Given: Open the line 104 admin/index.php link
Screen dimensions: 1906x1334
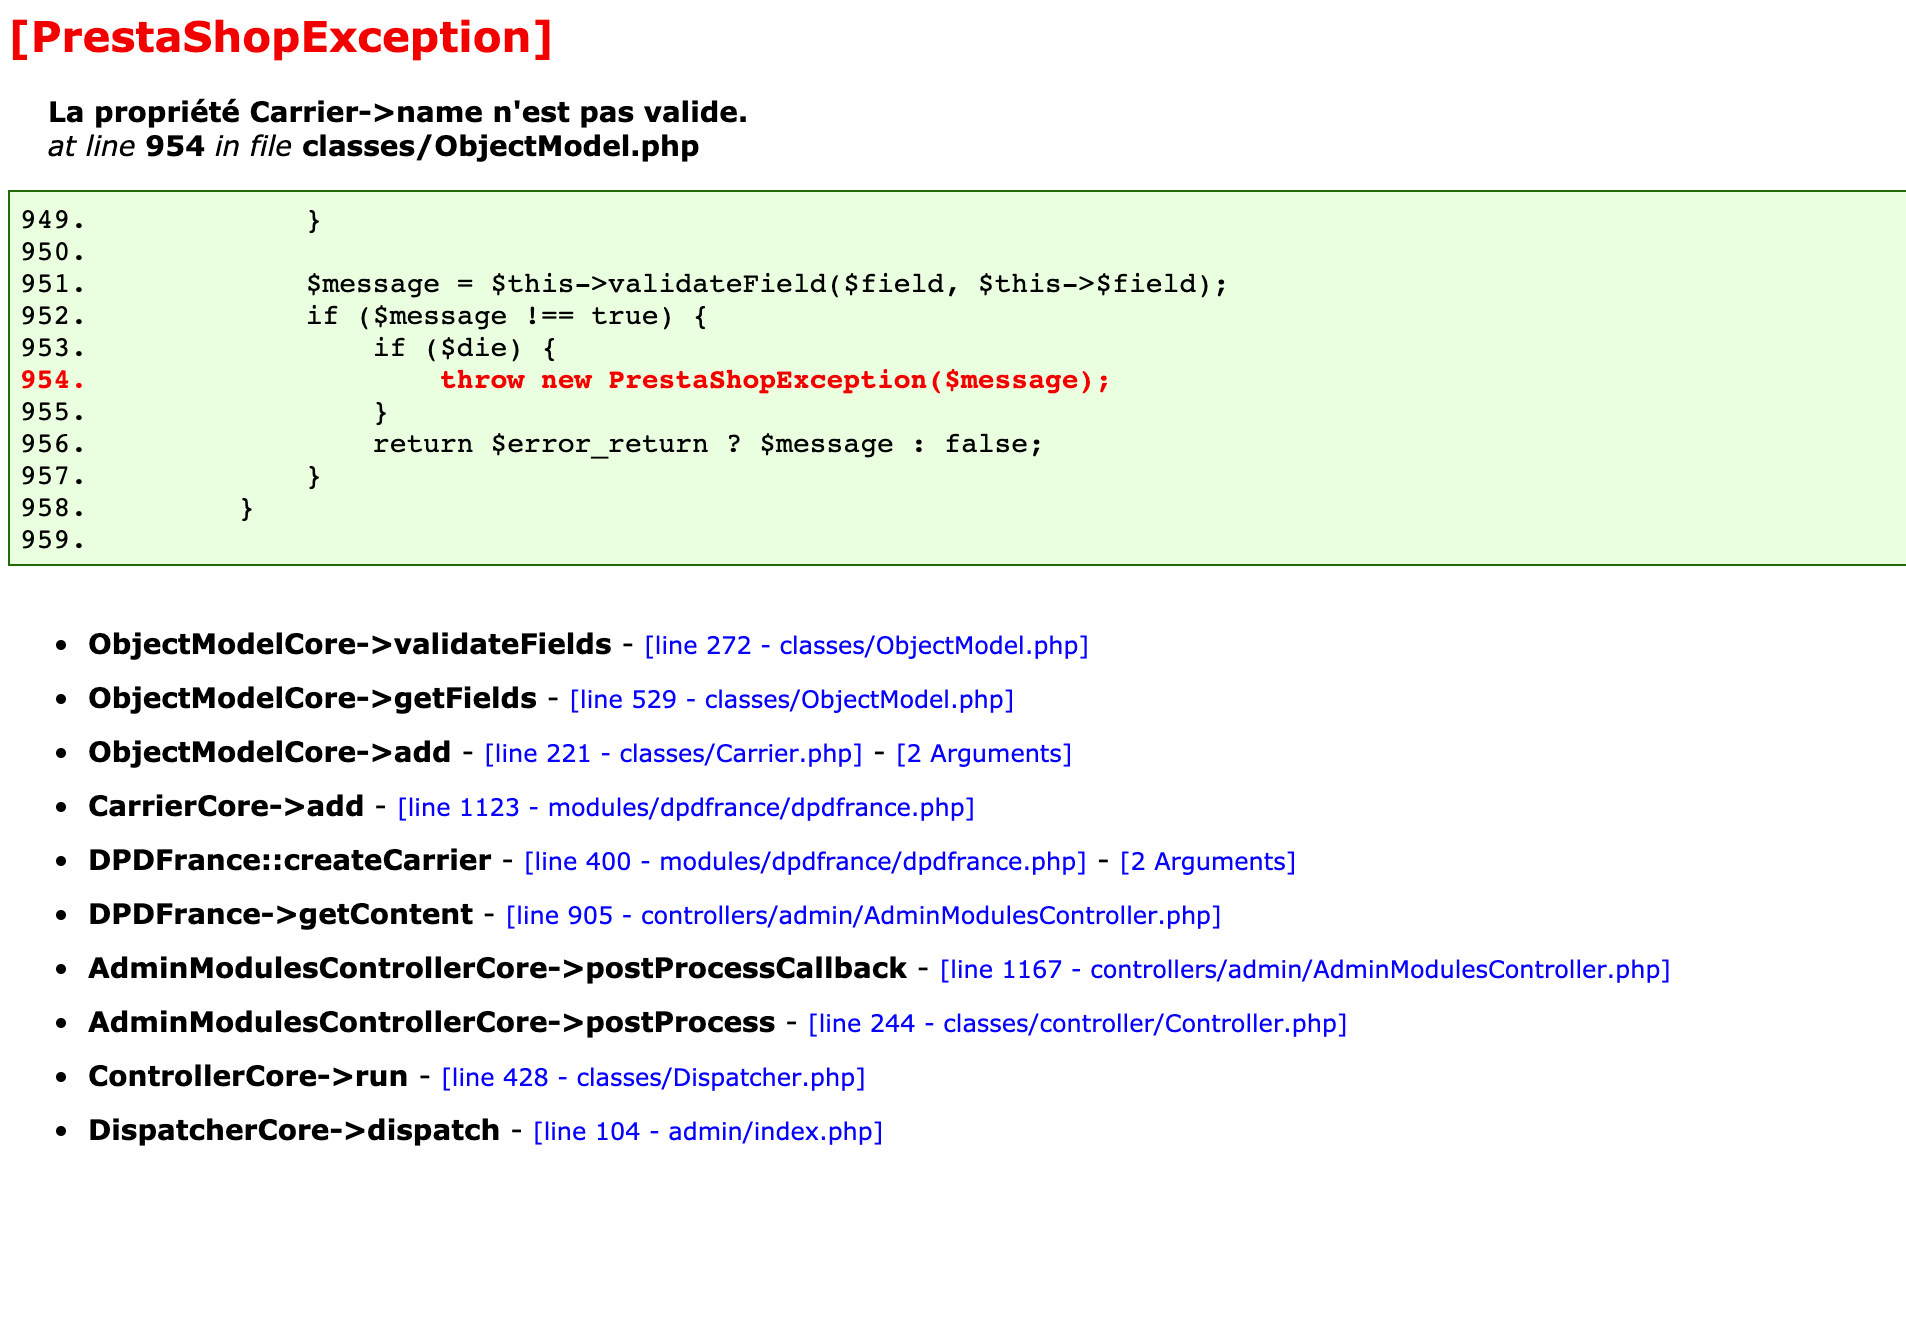Looking at the screenshot, I should coord(708,1132).
